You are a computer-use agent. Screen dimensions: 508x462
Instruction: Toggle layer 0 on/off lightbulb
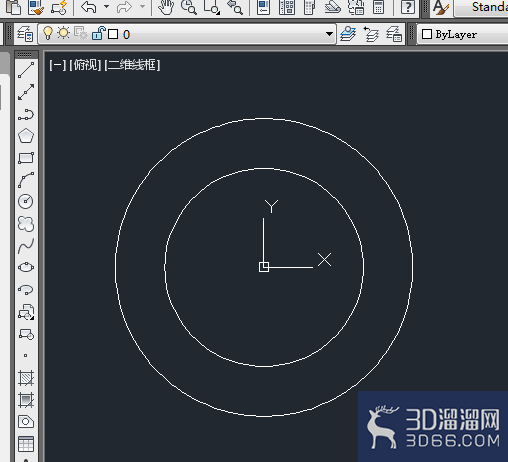click(48, 33)
